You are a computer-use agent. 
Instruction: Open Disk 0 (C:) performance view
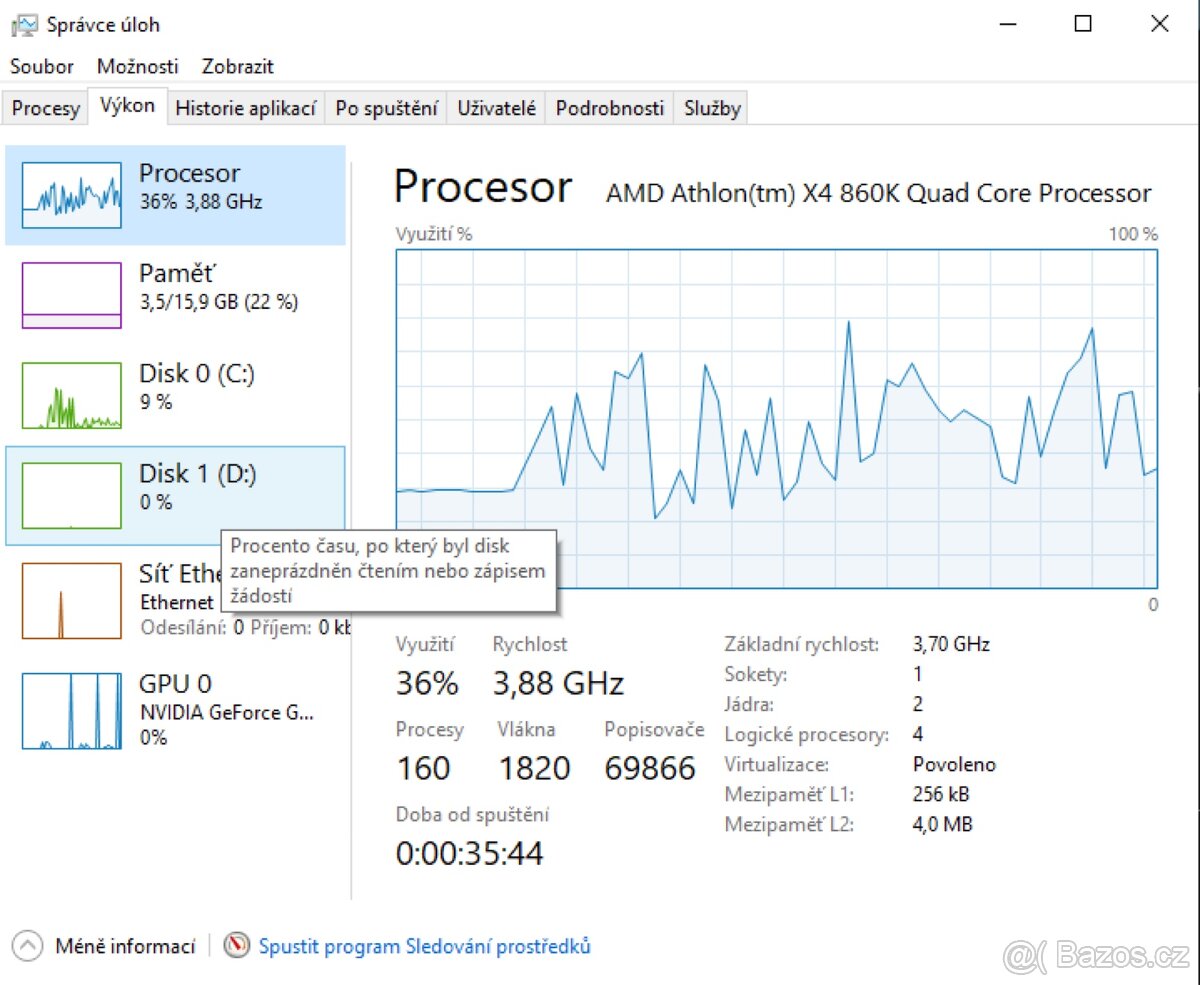coord(197,386)
